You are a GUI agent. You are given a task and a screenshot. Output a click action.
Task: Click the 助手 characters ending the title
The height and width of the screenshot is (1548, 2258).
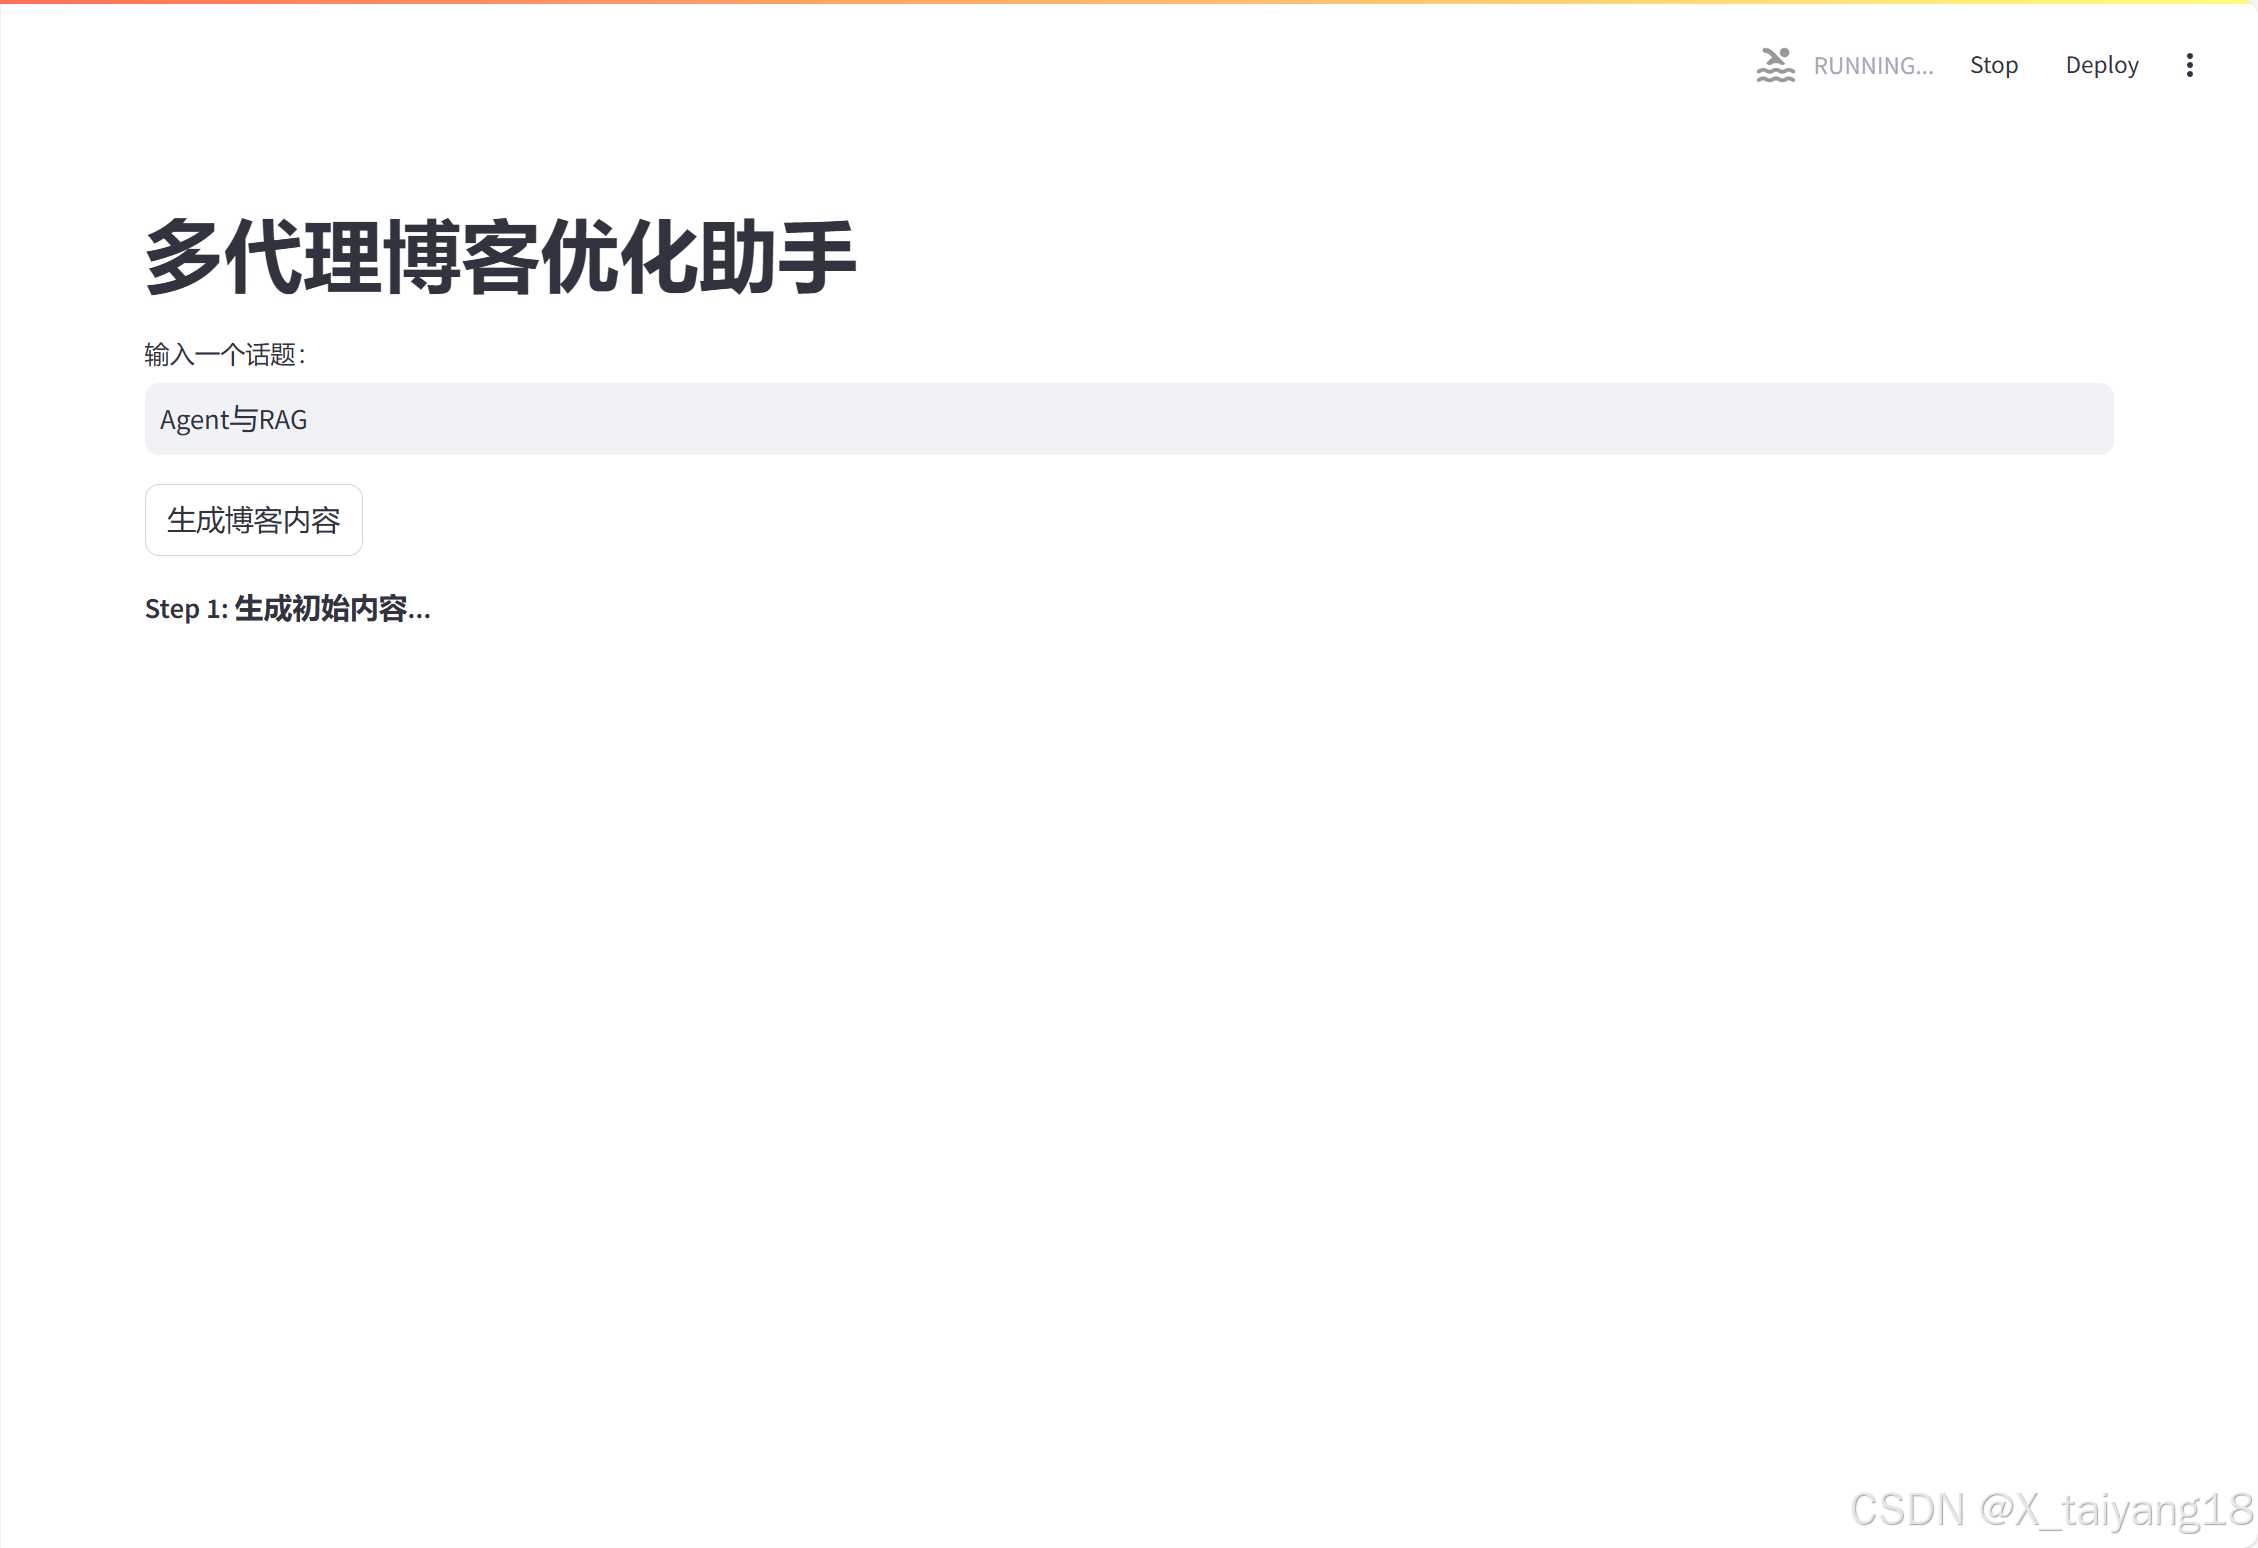pyautogui.click(x=778, y=257)
